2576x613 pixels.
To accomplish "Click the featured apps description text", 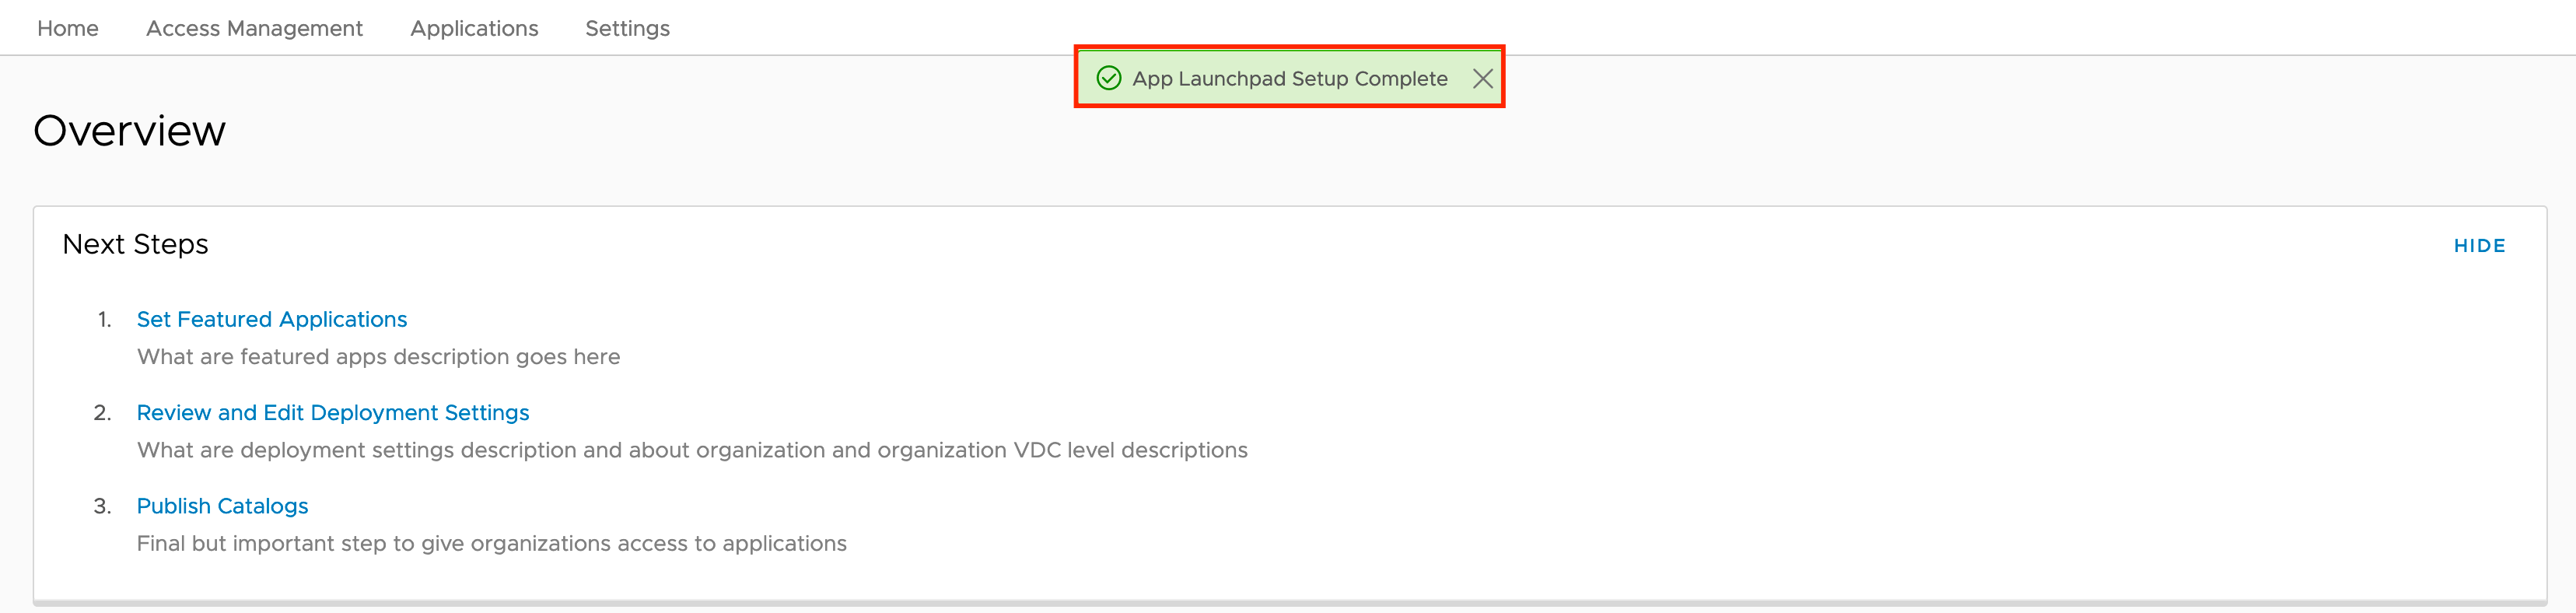I will pos(378,357).
